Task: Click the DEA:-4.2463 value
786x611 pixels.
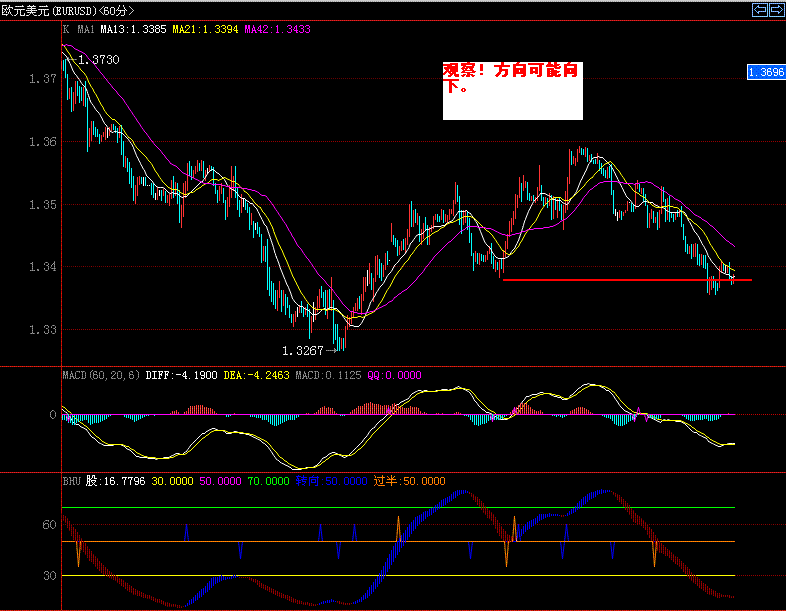Action: point(256,375)
